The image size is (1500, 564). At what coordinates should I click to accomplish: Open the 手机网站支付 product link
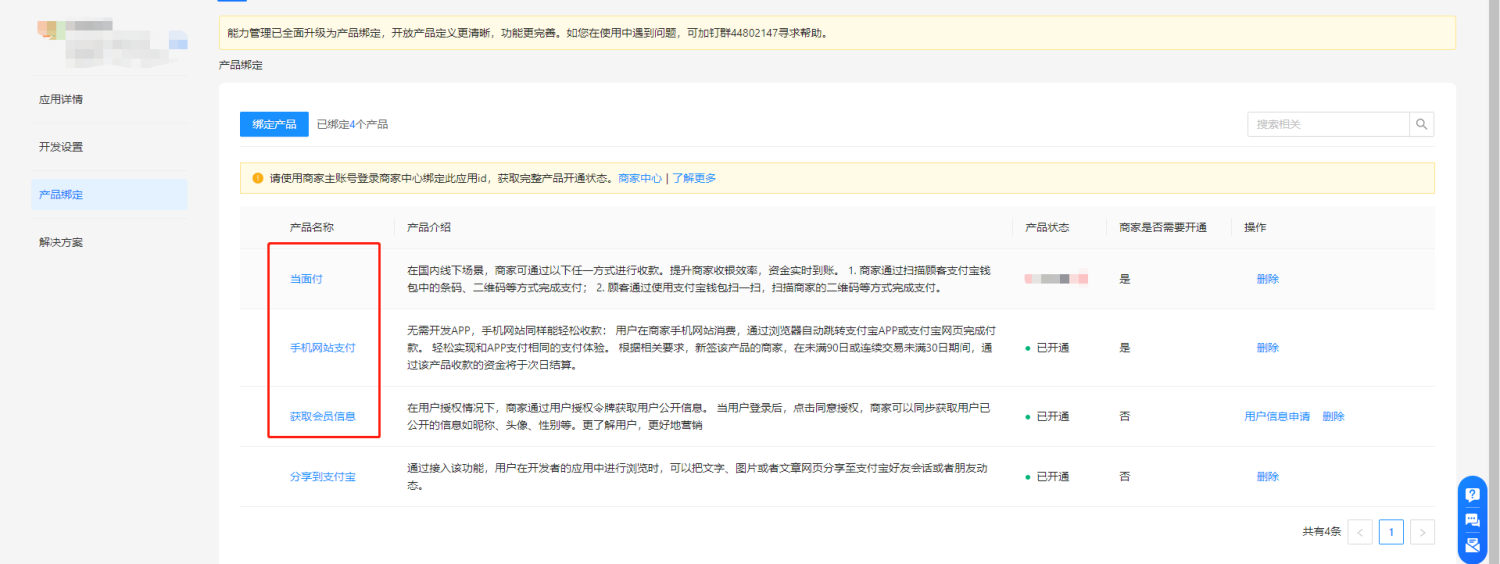[x=322, y=348]
